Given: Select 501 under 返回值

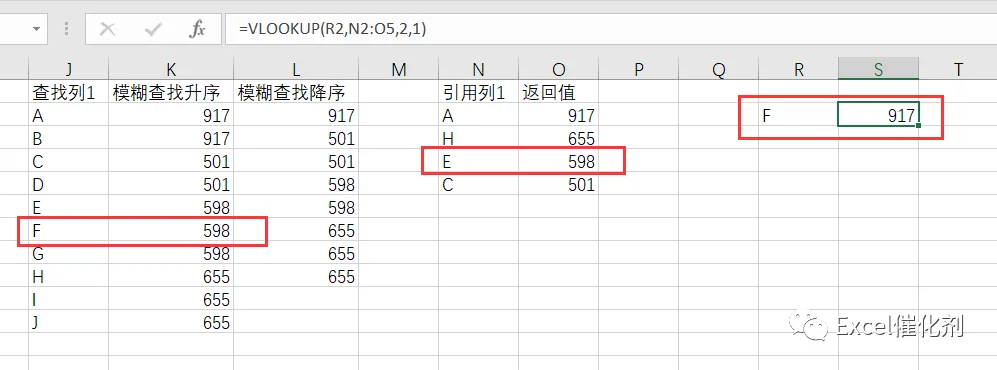Looking at the screenshot, I should (x=558, y=184).
